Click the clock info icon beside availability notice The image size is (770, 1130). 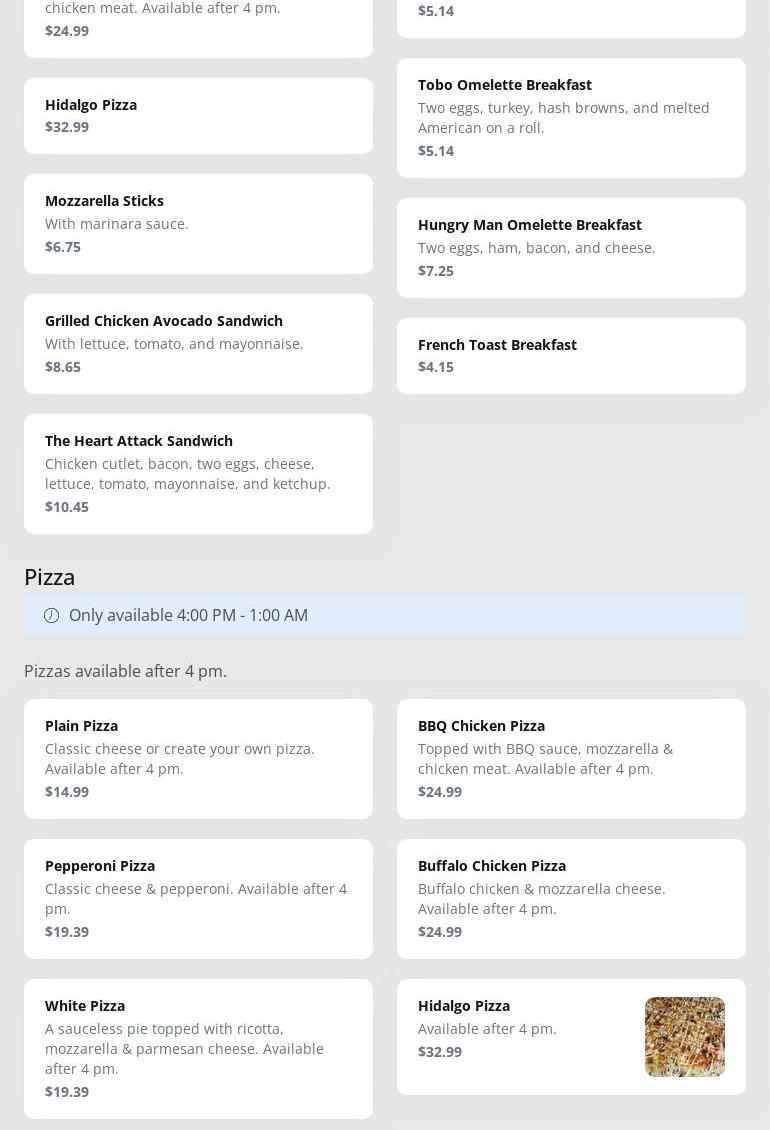click(x=51, y=615)
